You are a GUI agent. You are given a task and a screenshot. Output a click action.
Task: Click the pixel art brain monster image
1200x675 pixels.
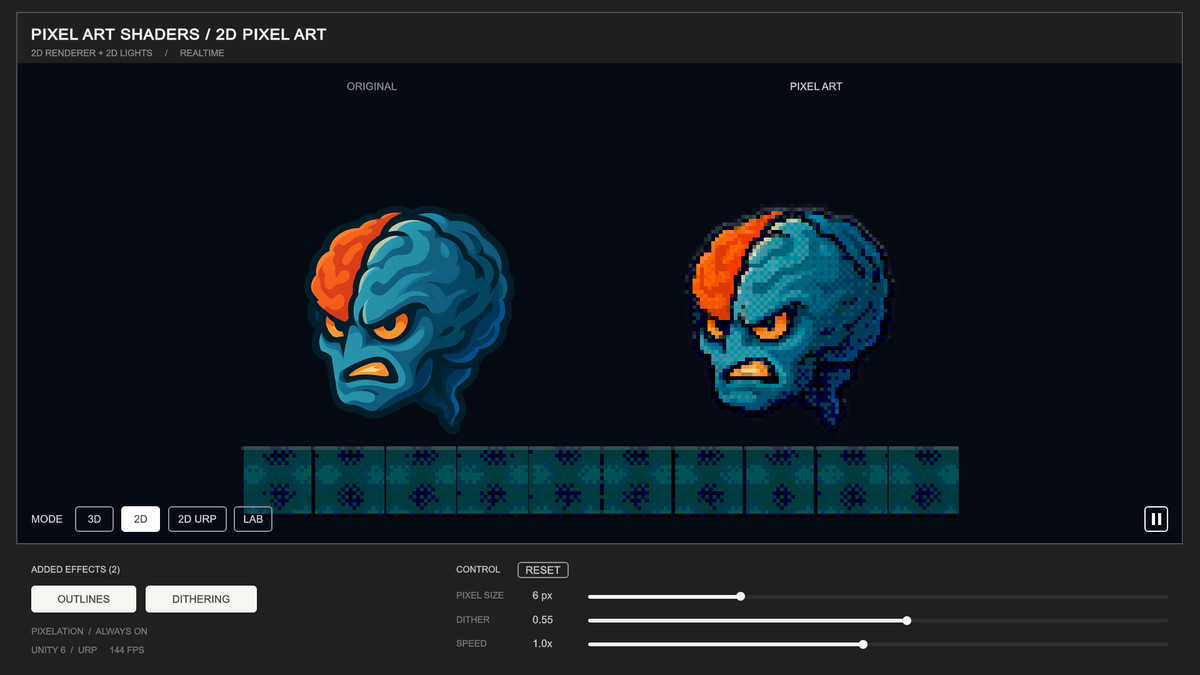(790, 320)
